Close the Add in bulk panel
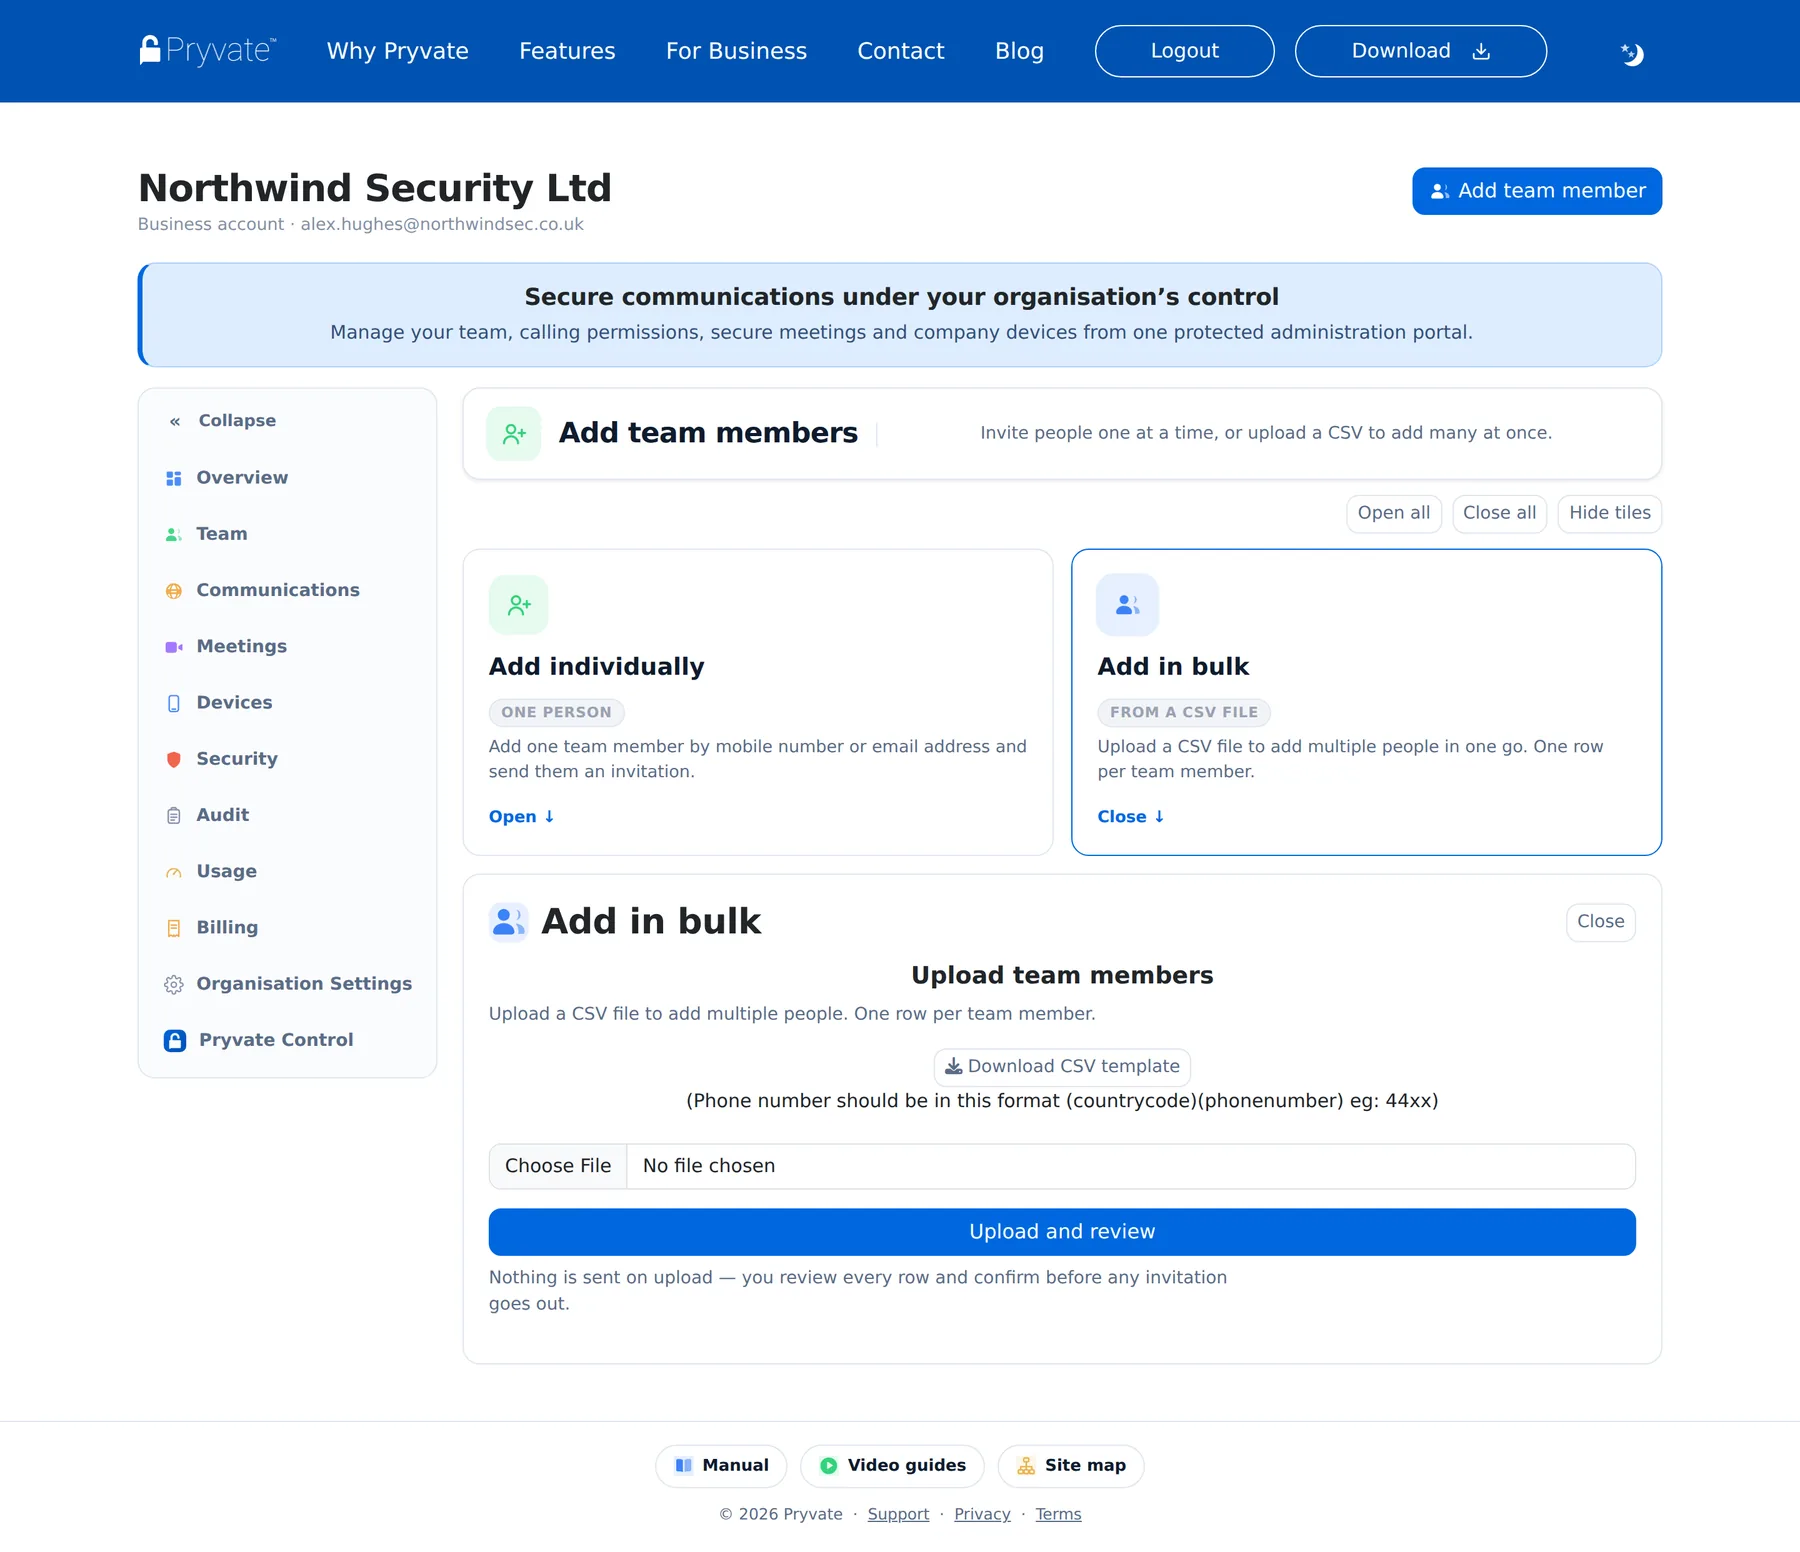The width and height of the screenshot is (1800, 1552). click(x=1601, y=922)
